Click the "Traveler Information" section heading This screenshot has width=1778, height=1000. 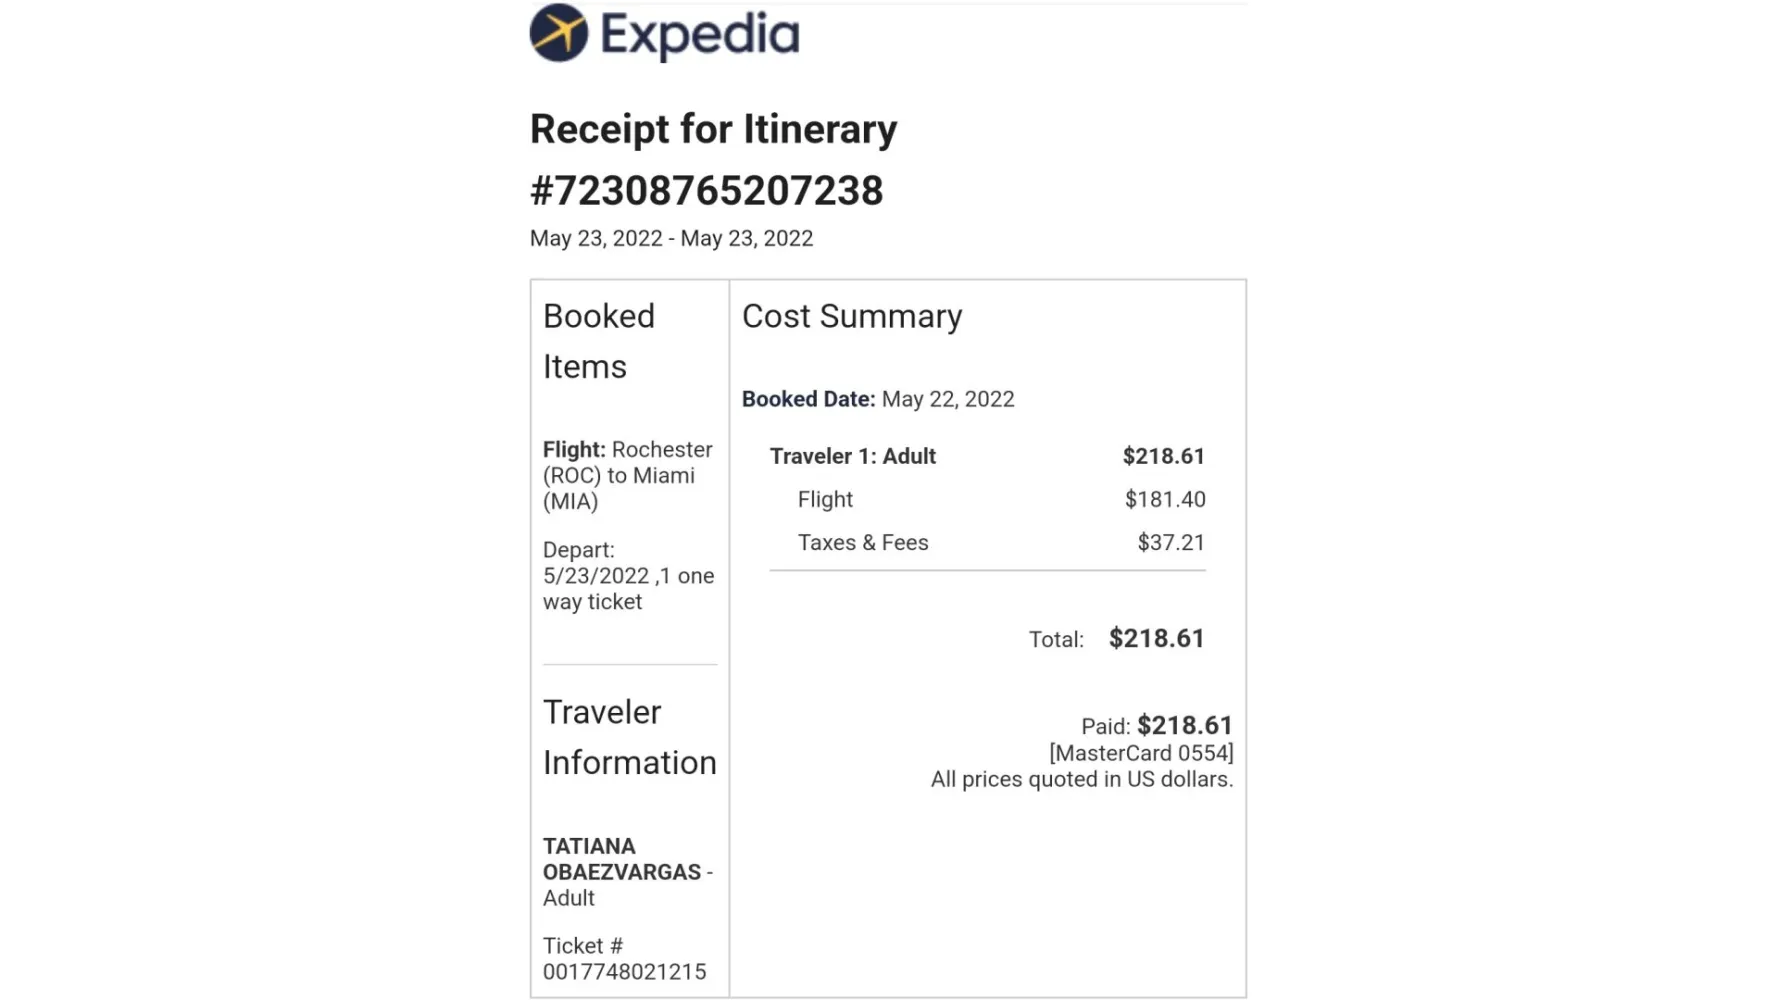(629, 737)
